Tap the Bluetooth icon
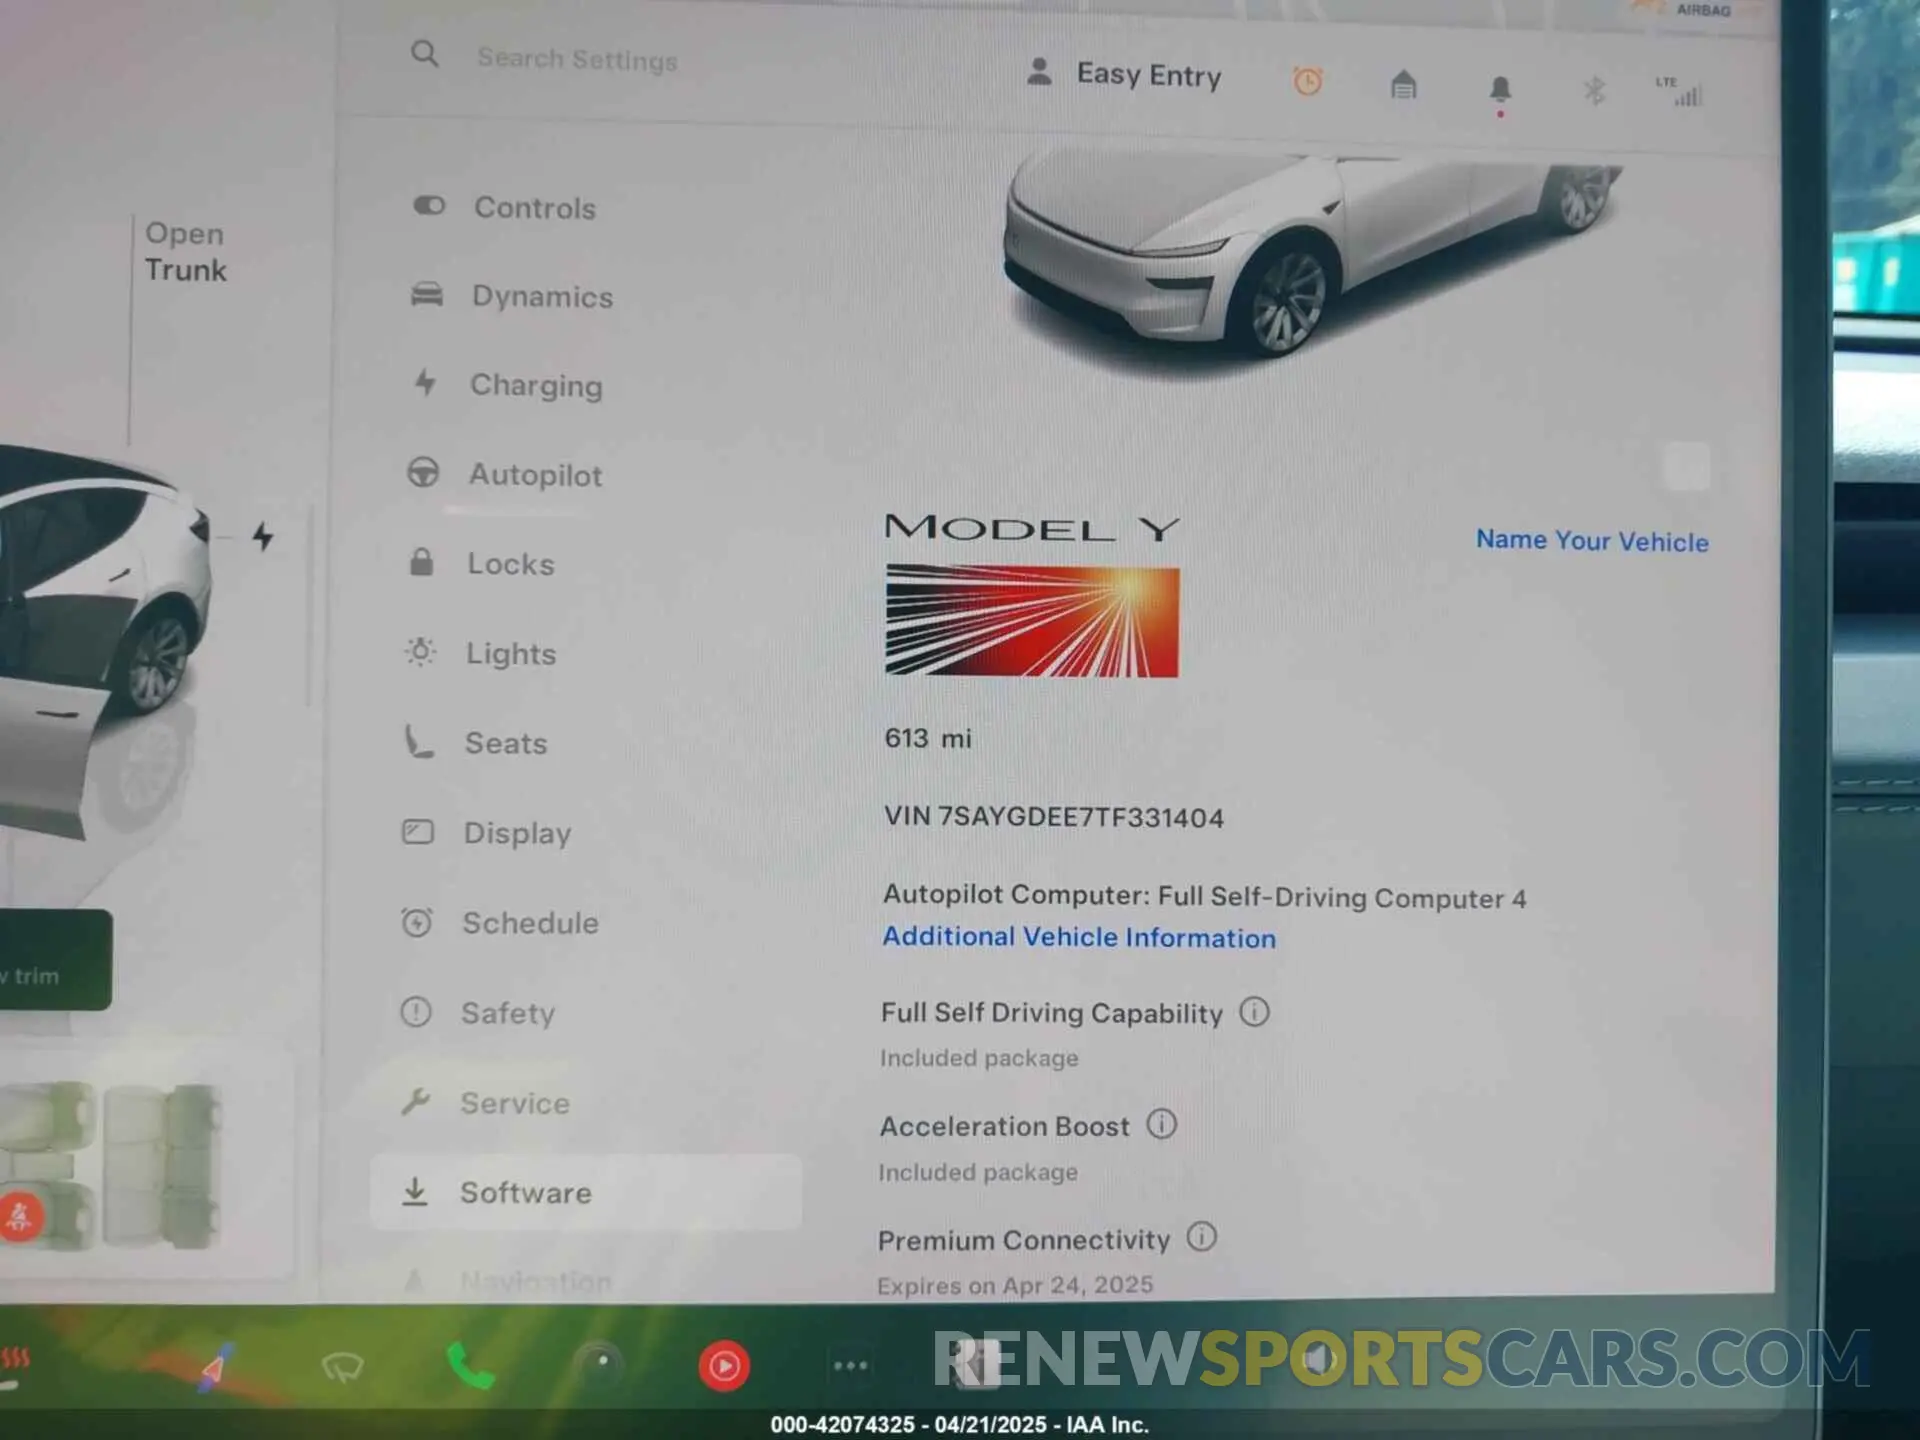The width and height of the screenshot is (1920, 1440). pos(1594,91)
